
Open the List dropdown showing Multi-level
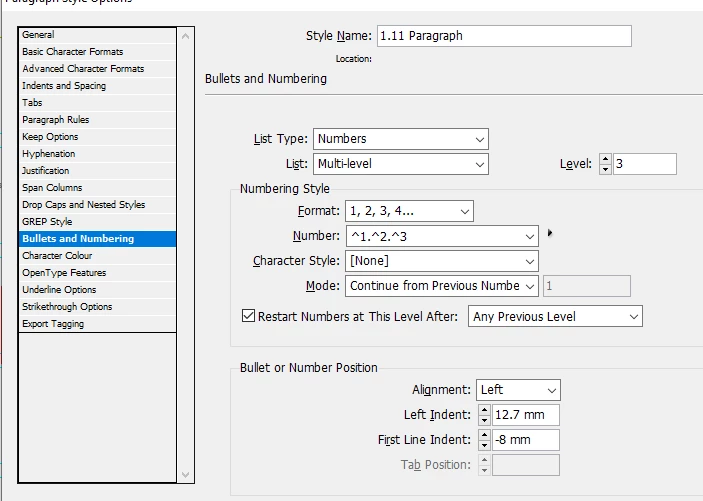coord(401,164)
